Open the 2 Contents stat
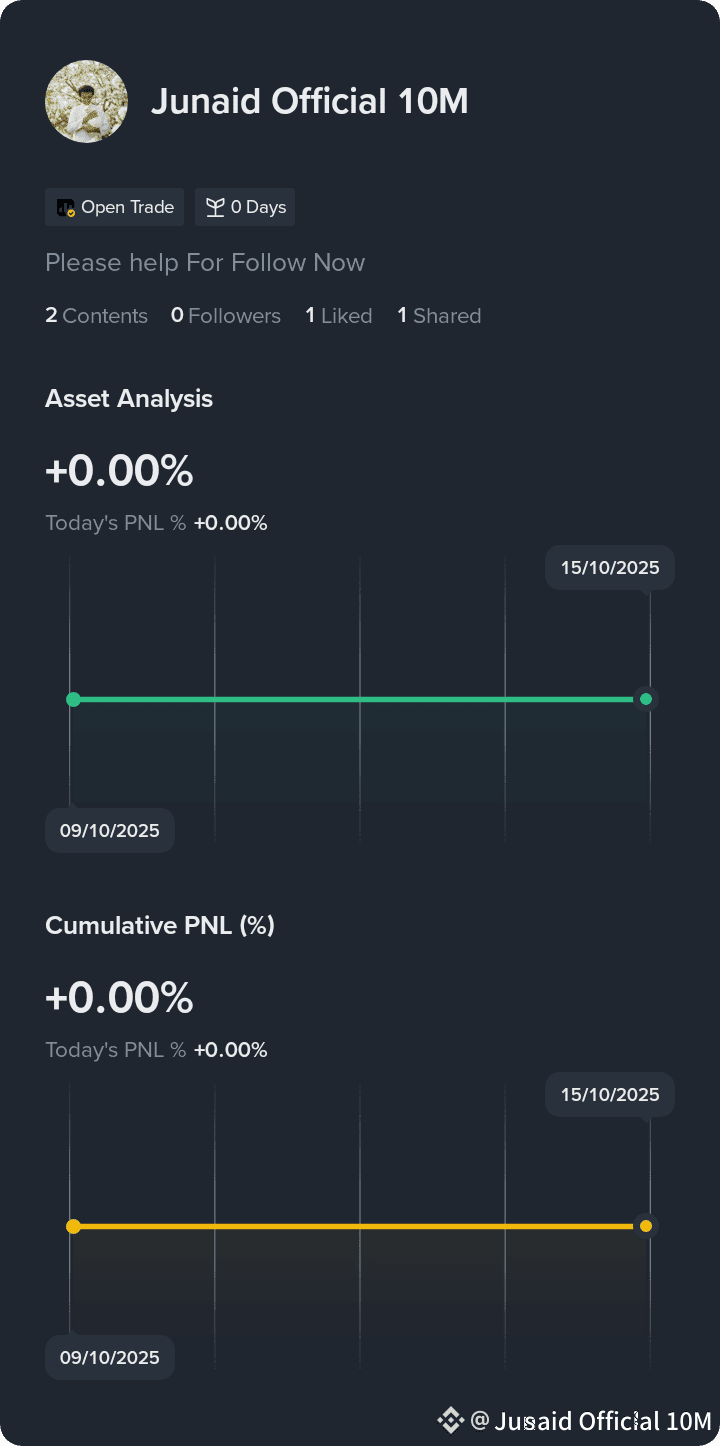Image resolution: width=720 pixels, height=1446 pixels. 96,316
